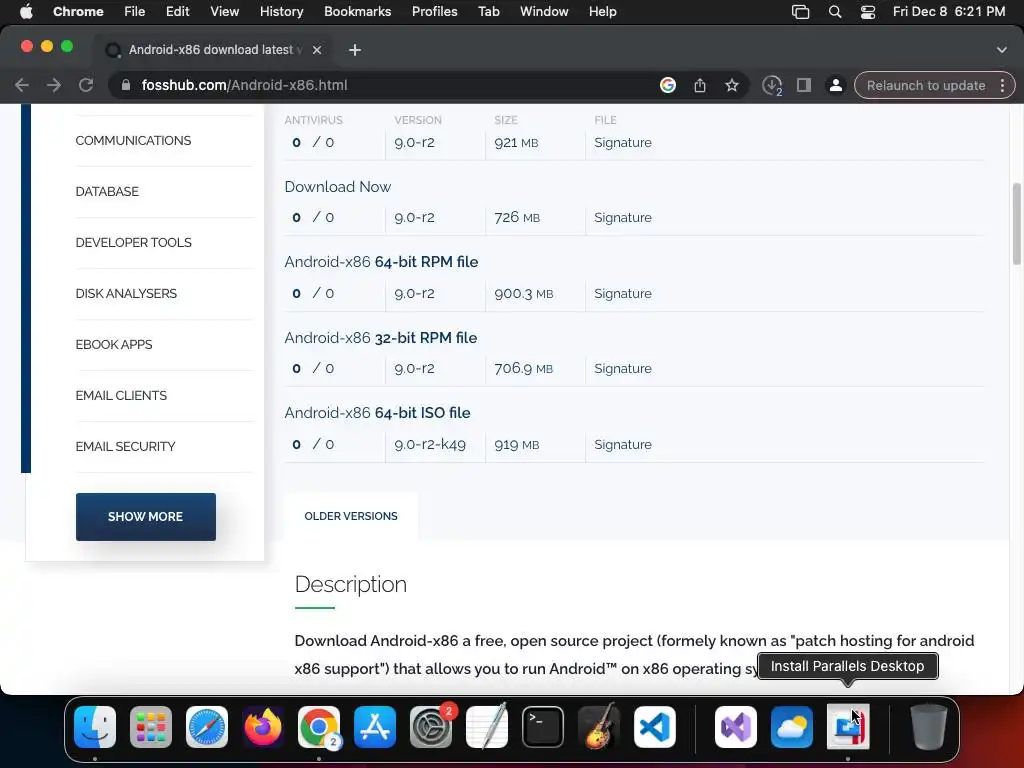This screenshot has width=1024, height=768.
Task: Share this page via share icon
Action: pos(699,85)
